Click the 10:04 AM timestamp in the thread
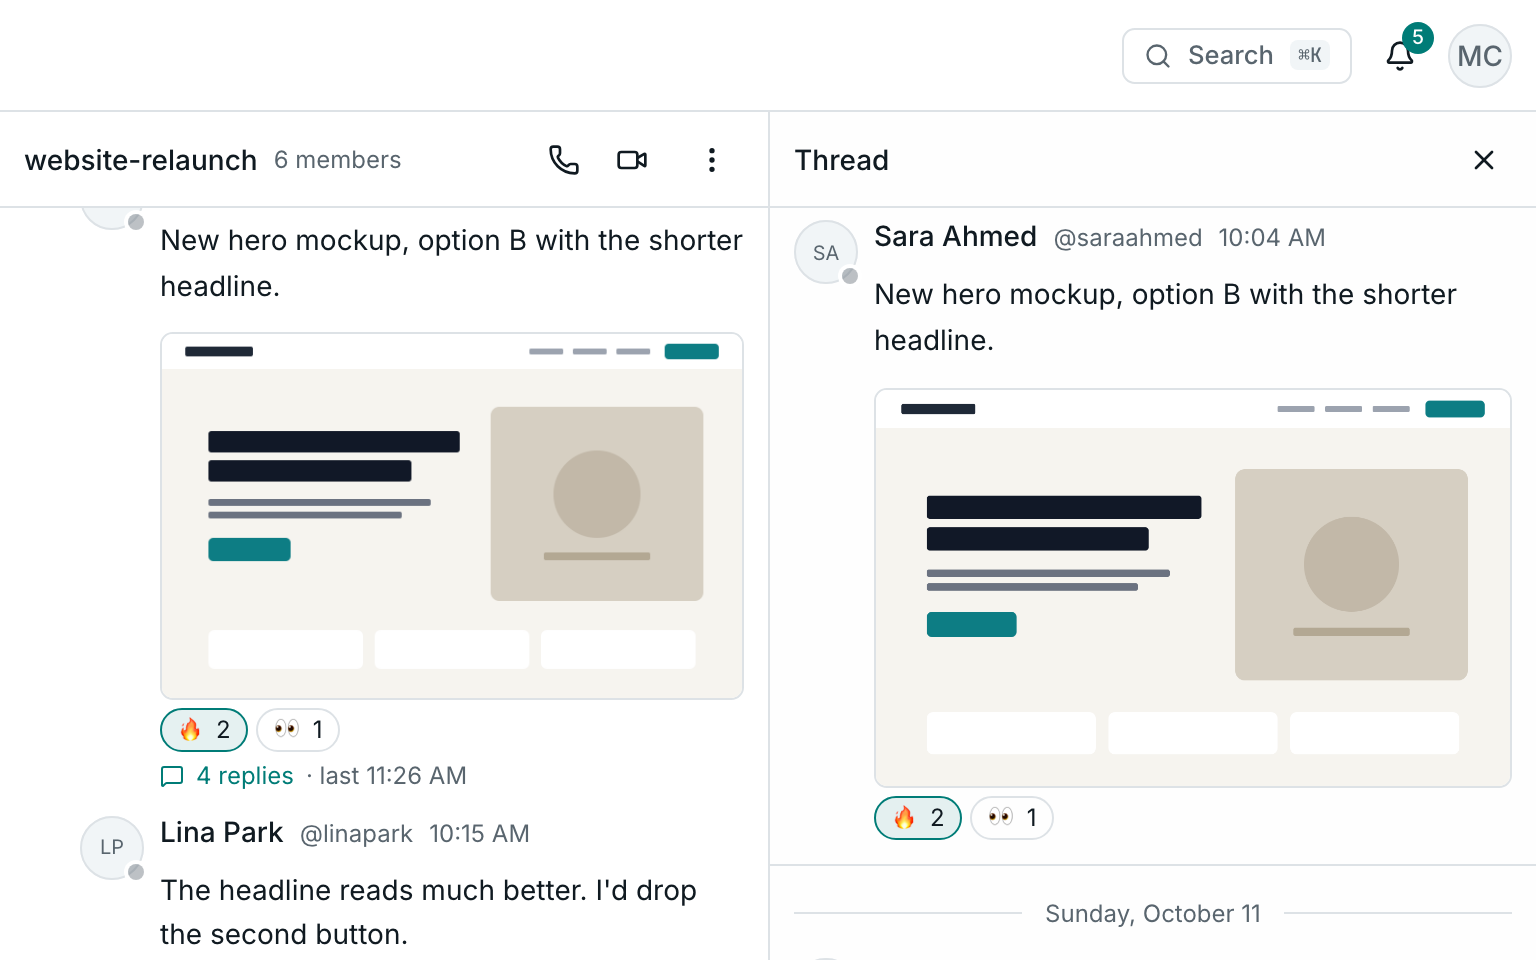This screenshot has height=960, width=1536. coord(1272,238)
